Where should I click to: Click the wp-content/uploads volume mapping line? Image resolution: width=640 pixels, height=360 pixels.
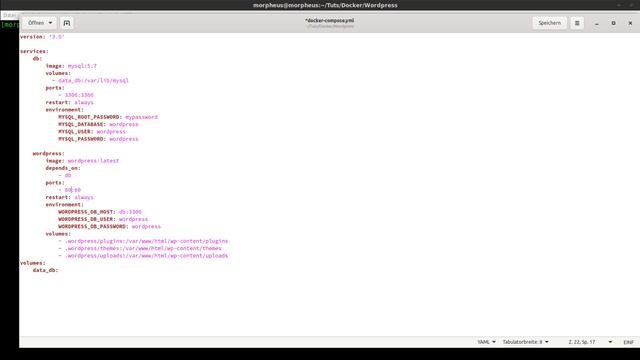pos(143,256)
